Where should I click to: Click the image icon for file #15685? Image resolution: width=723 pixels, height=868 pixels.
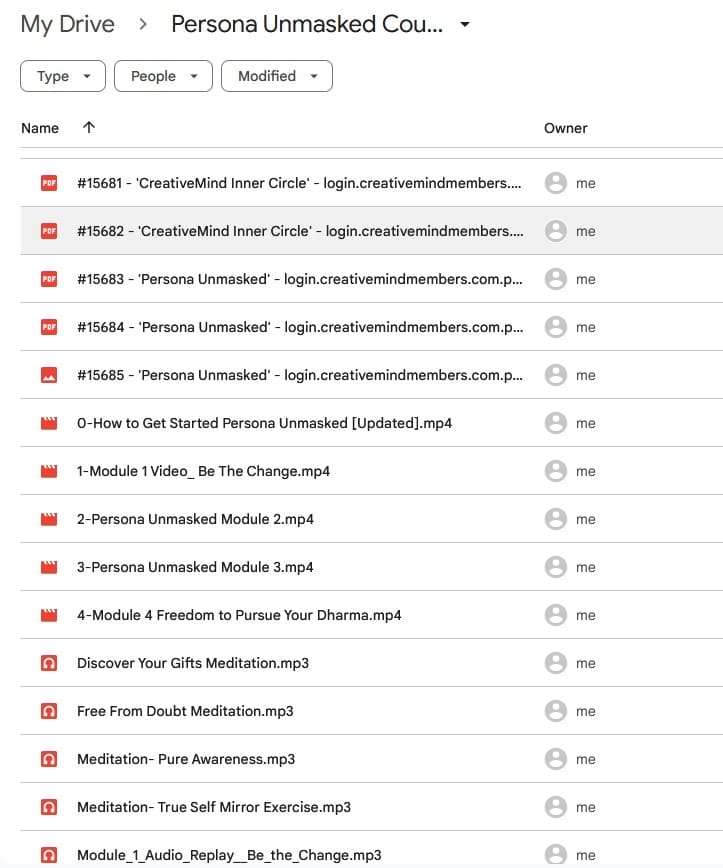(x=48, y=375)
